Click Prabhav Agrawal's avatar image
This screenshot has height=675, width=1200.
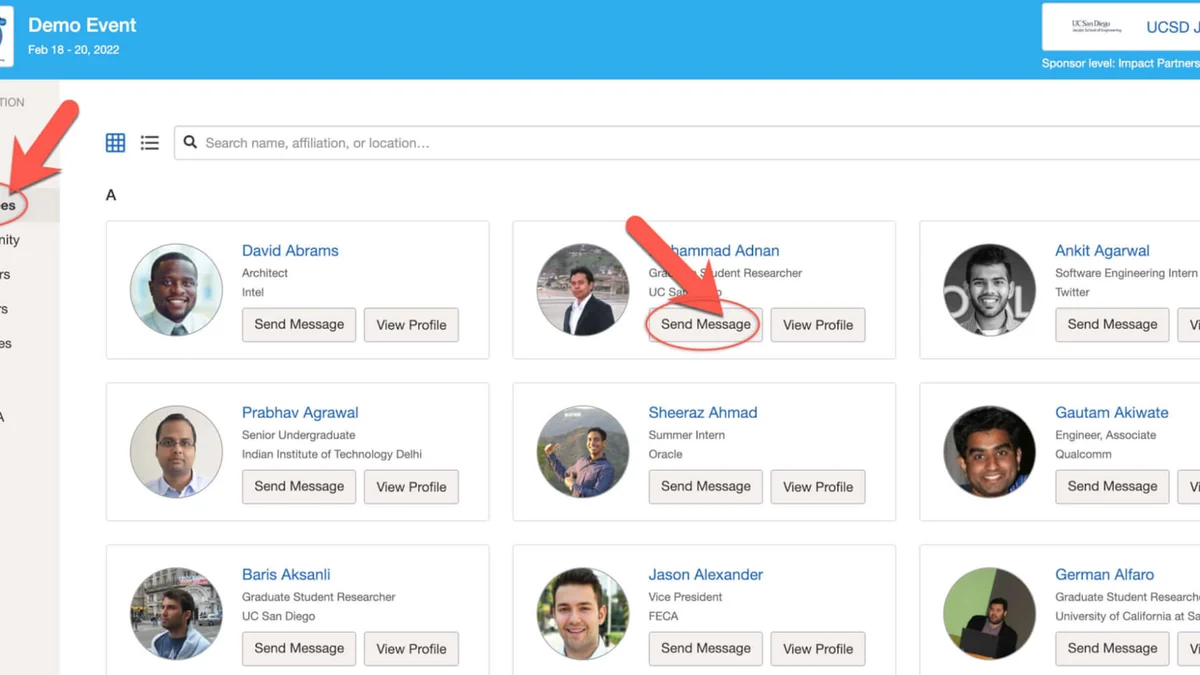coord(176,452)
